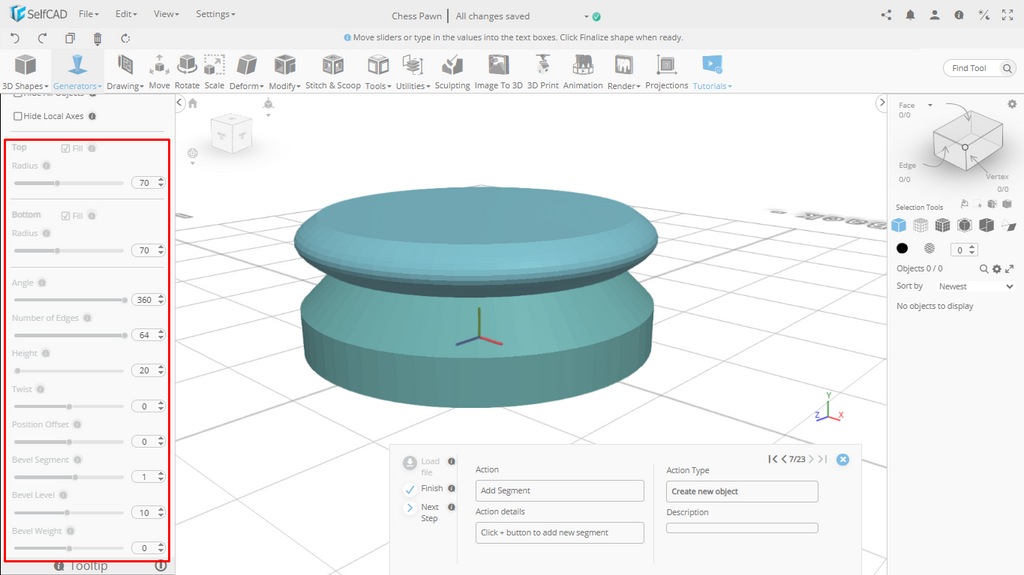Click the Height slider track
Viewport: 1024px width, 575px height.
point(68,371)
